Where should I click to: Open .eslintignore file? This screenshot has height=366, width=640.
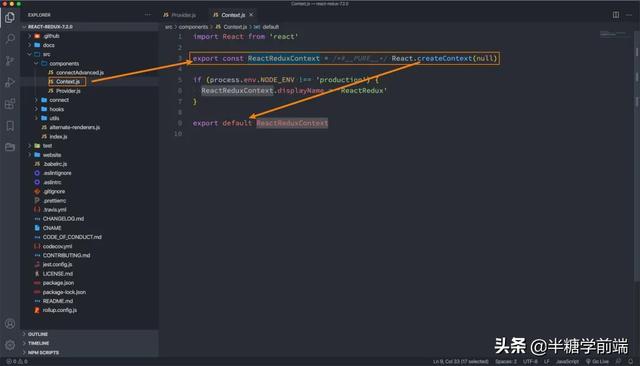[x=89, y=173]
